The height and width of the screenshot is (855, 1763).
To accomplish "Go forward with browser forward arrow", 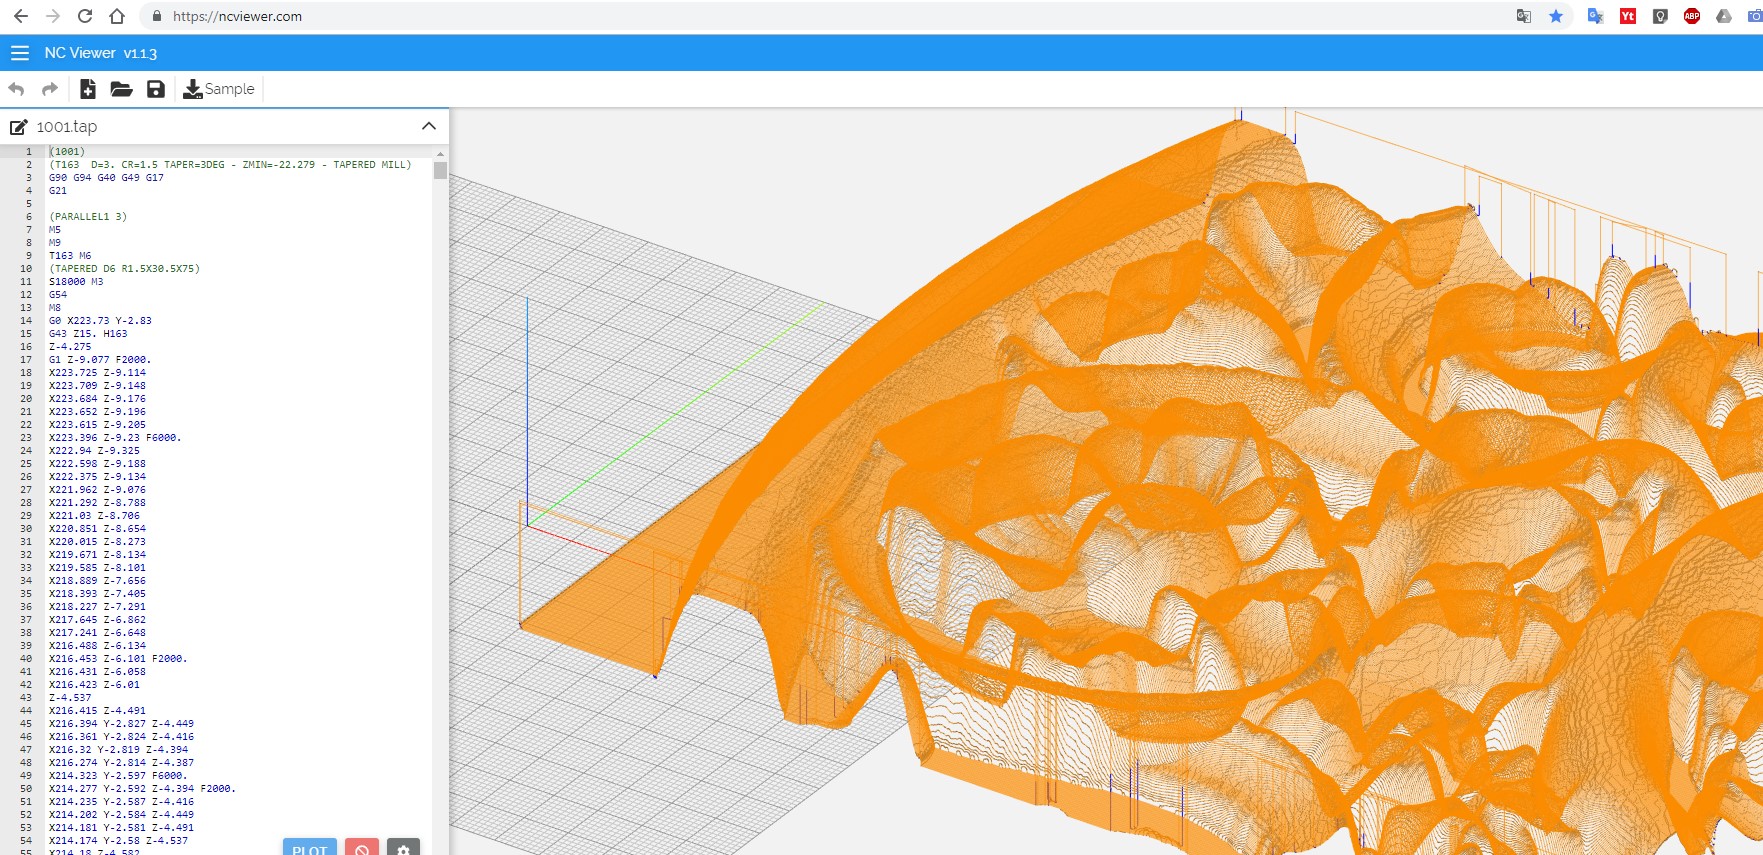I will pyautogui.click(x=53, y=16).
